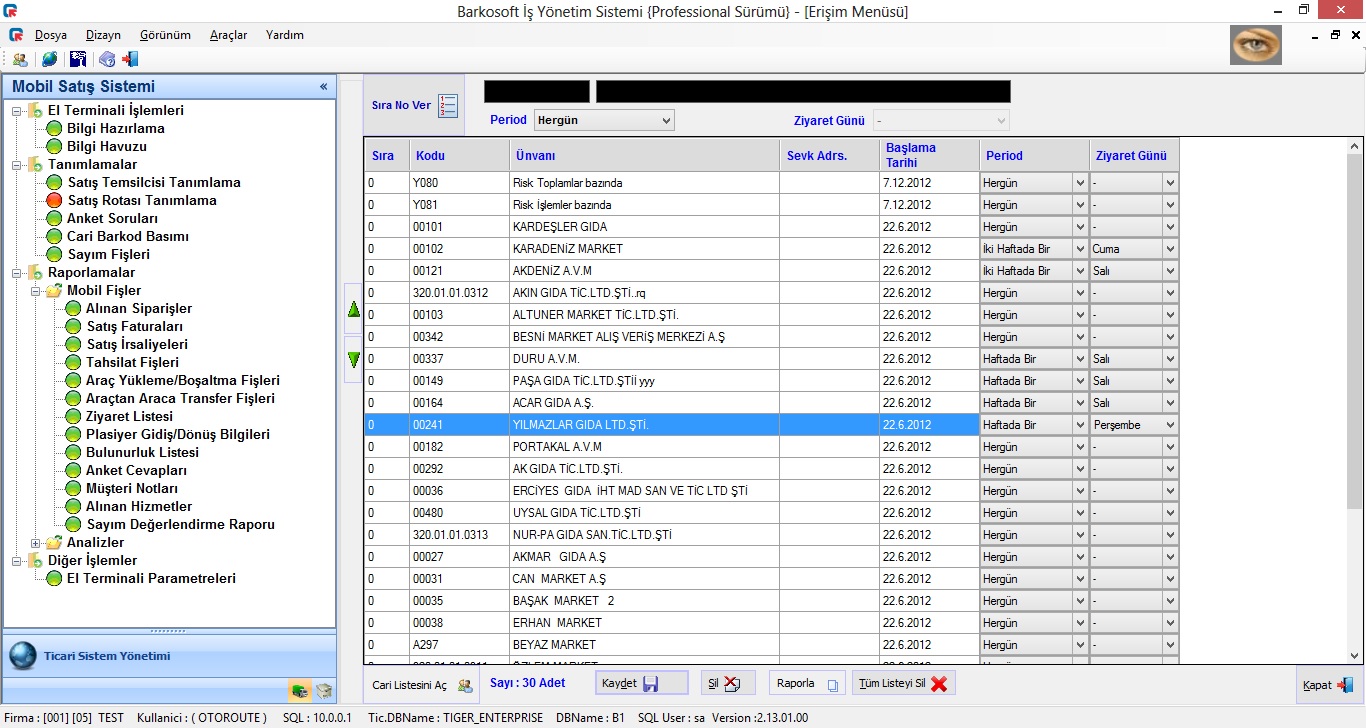Click the eye logo thumbnail at top right
The image size is (1366, 728).
click(1256, 46)
